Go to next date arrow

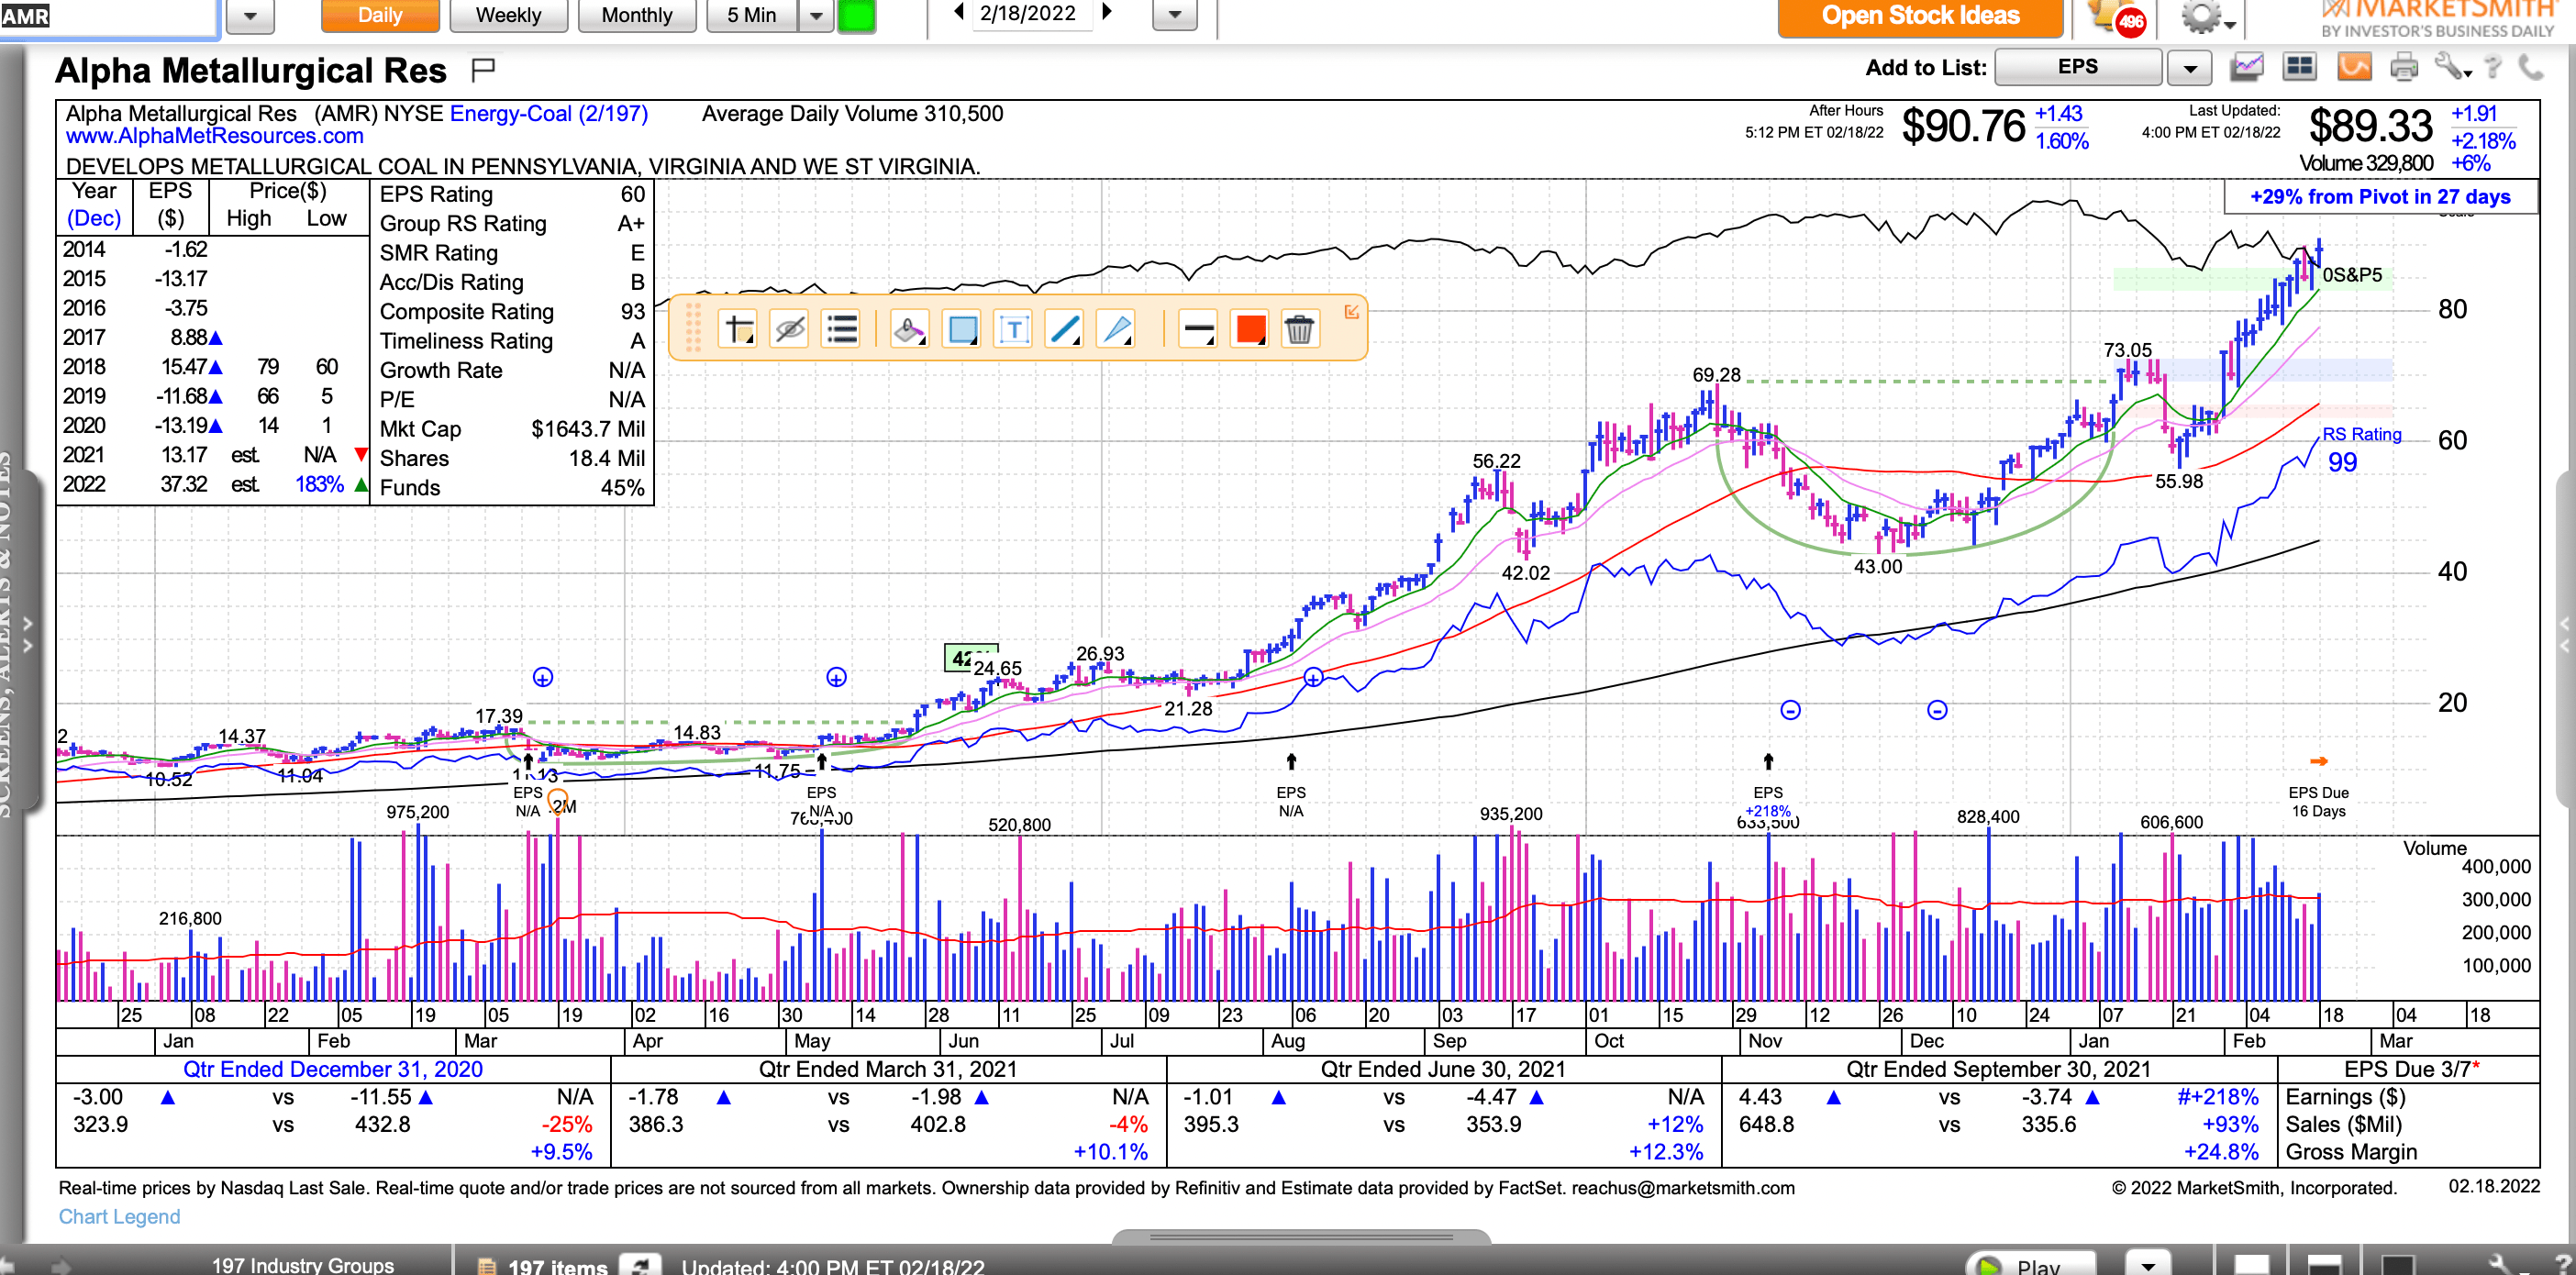[x=1107, y=12]
